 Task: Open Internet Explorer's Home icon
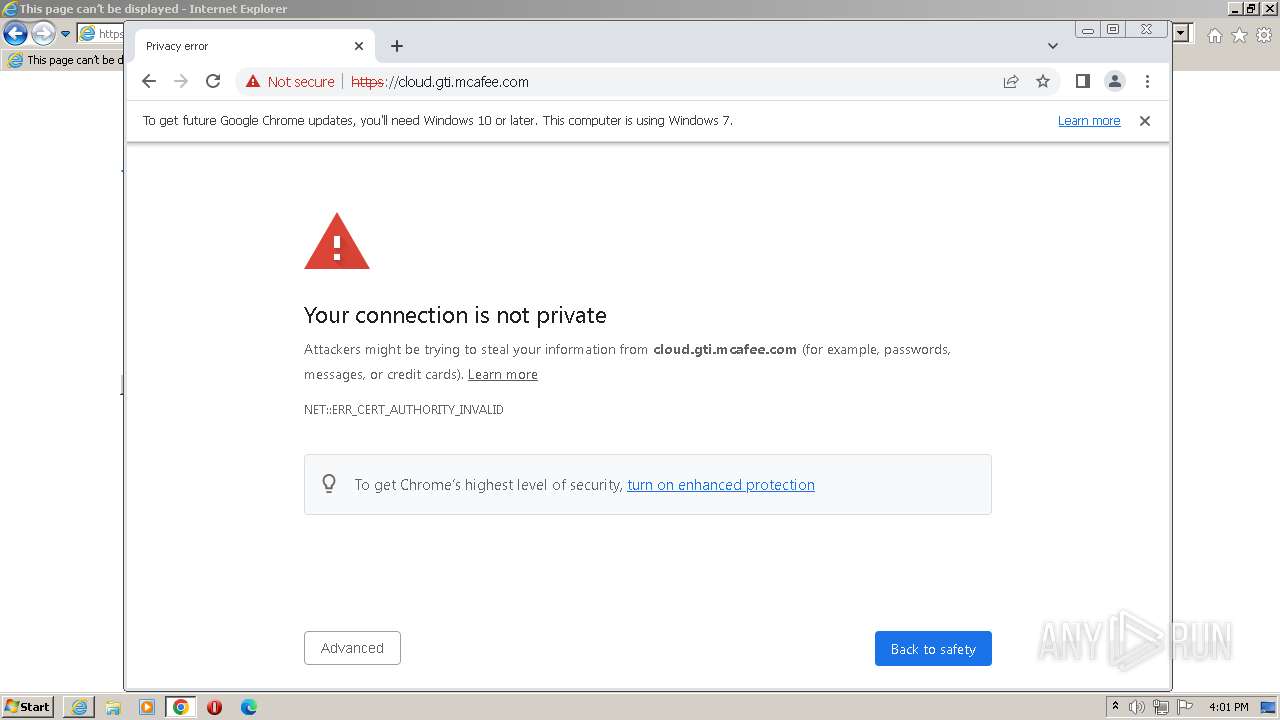click(1214, 35)
